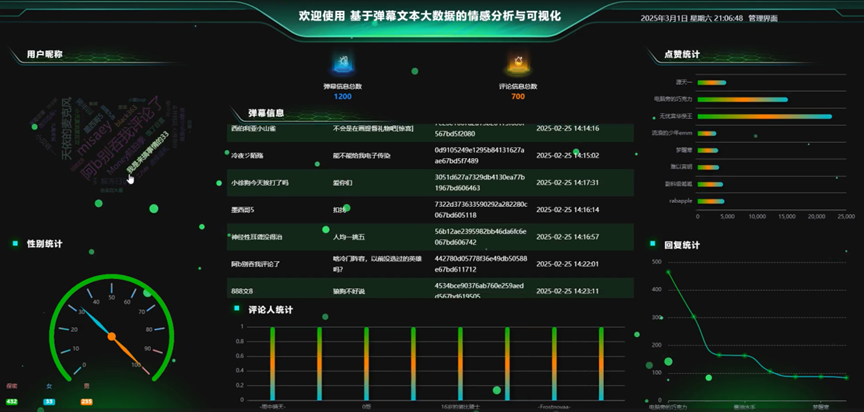The image size is (864, 412).
Task: Click the 700 comment total value
Action: (518, 96)
